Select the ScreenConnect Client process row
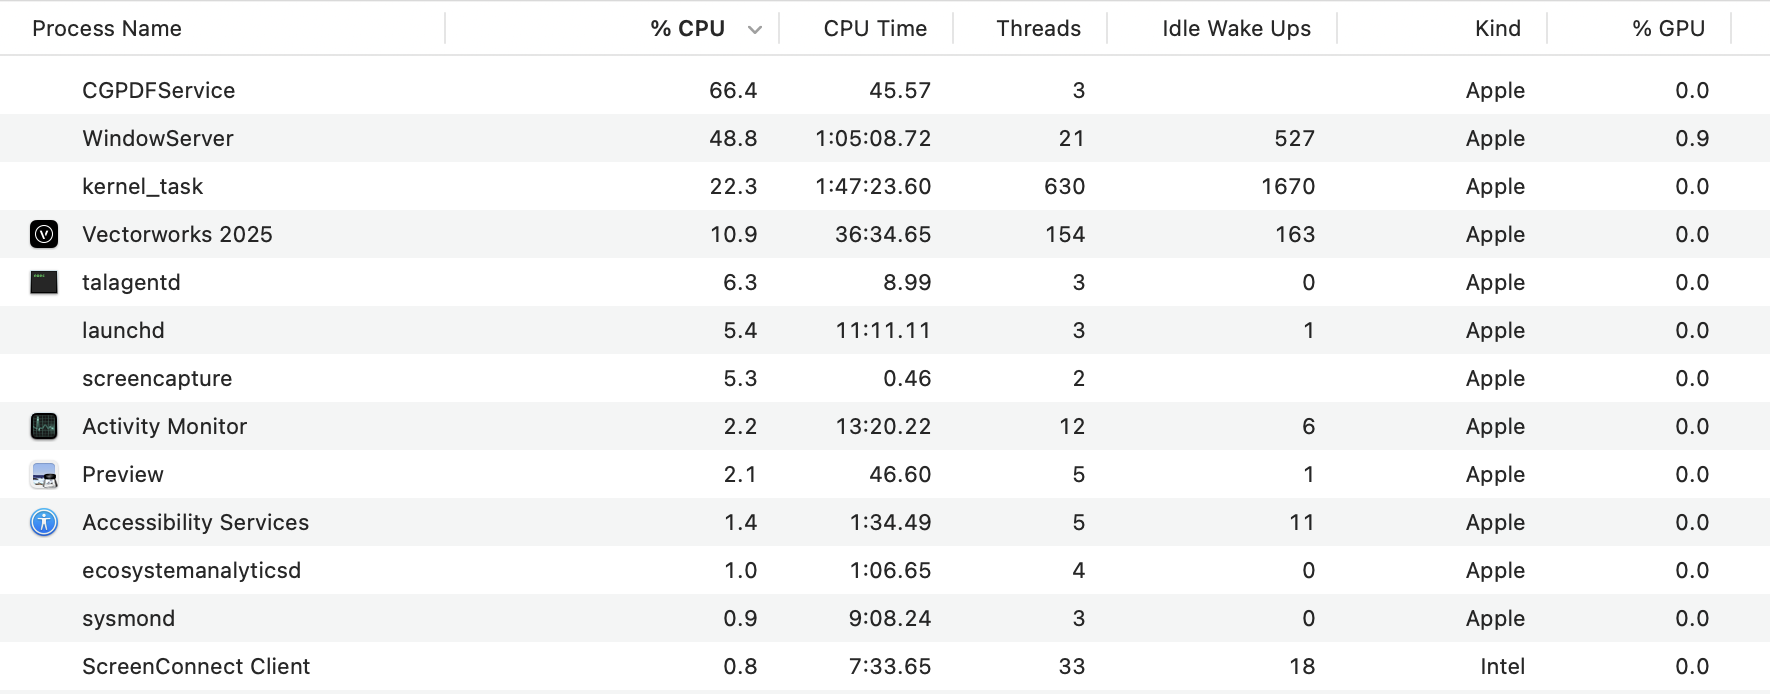Screen dimensions: 1770x694 tap(196, 666)
